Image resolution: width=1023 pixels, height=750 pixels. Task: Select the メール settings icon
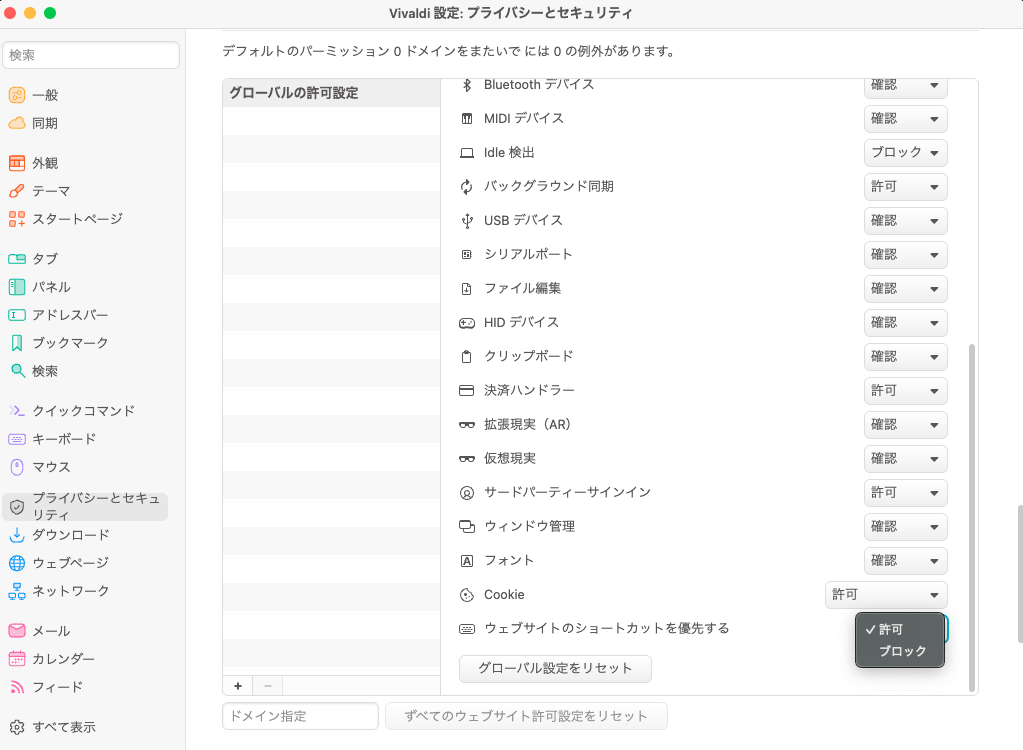(x=17, y=630)
